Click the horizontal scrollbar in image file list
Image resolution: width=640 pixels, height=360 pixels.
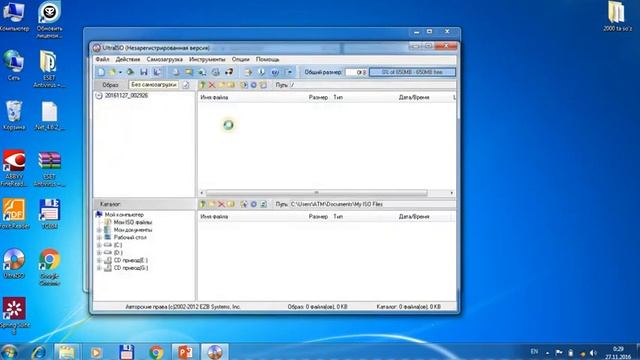tap(317, 193)
